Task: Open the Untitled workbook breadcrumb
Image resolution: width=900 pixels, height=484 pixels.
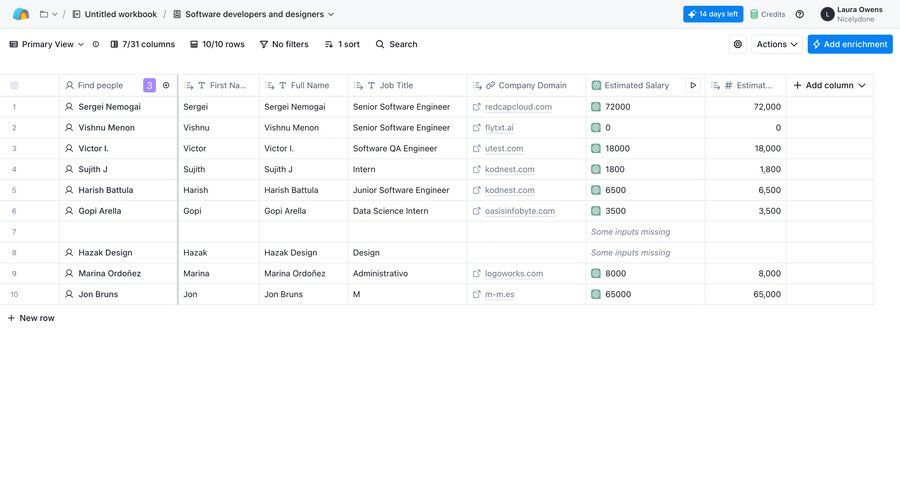Action: (114, 14)
